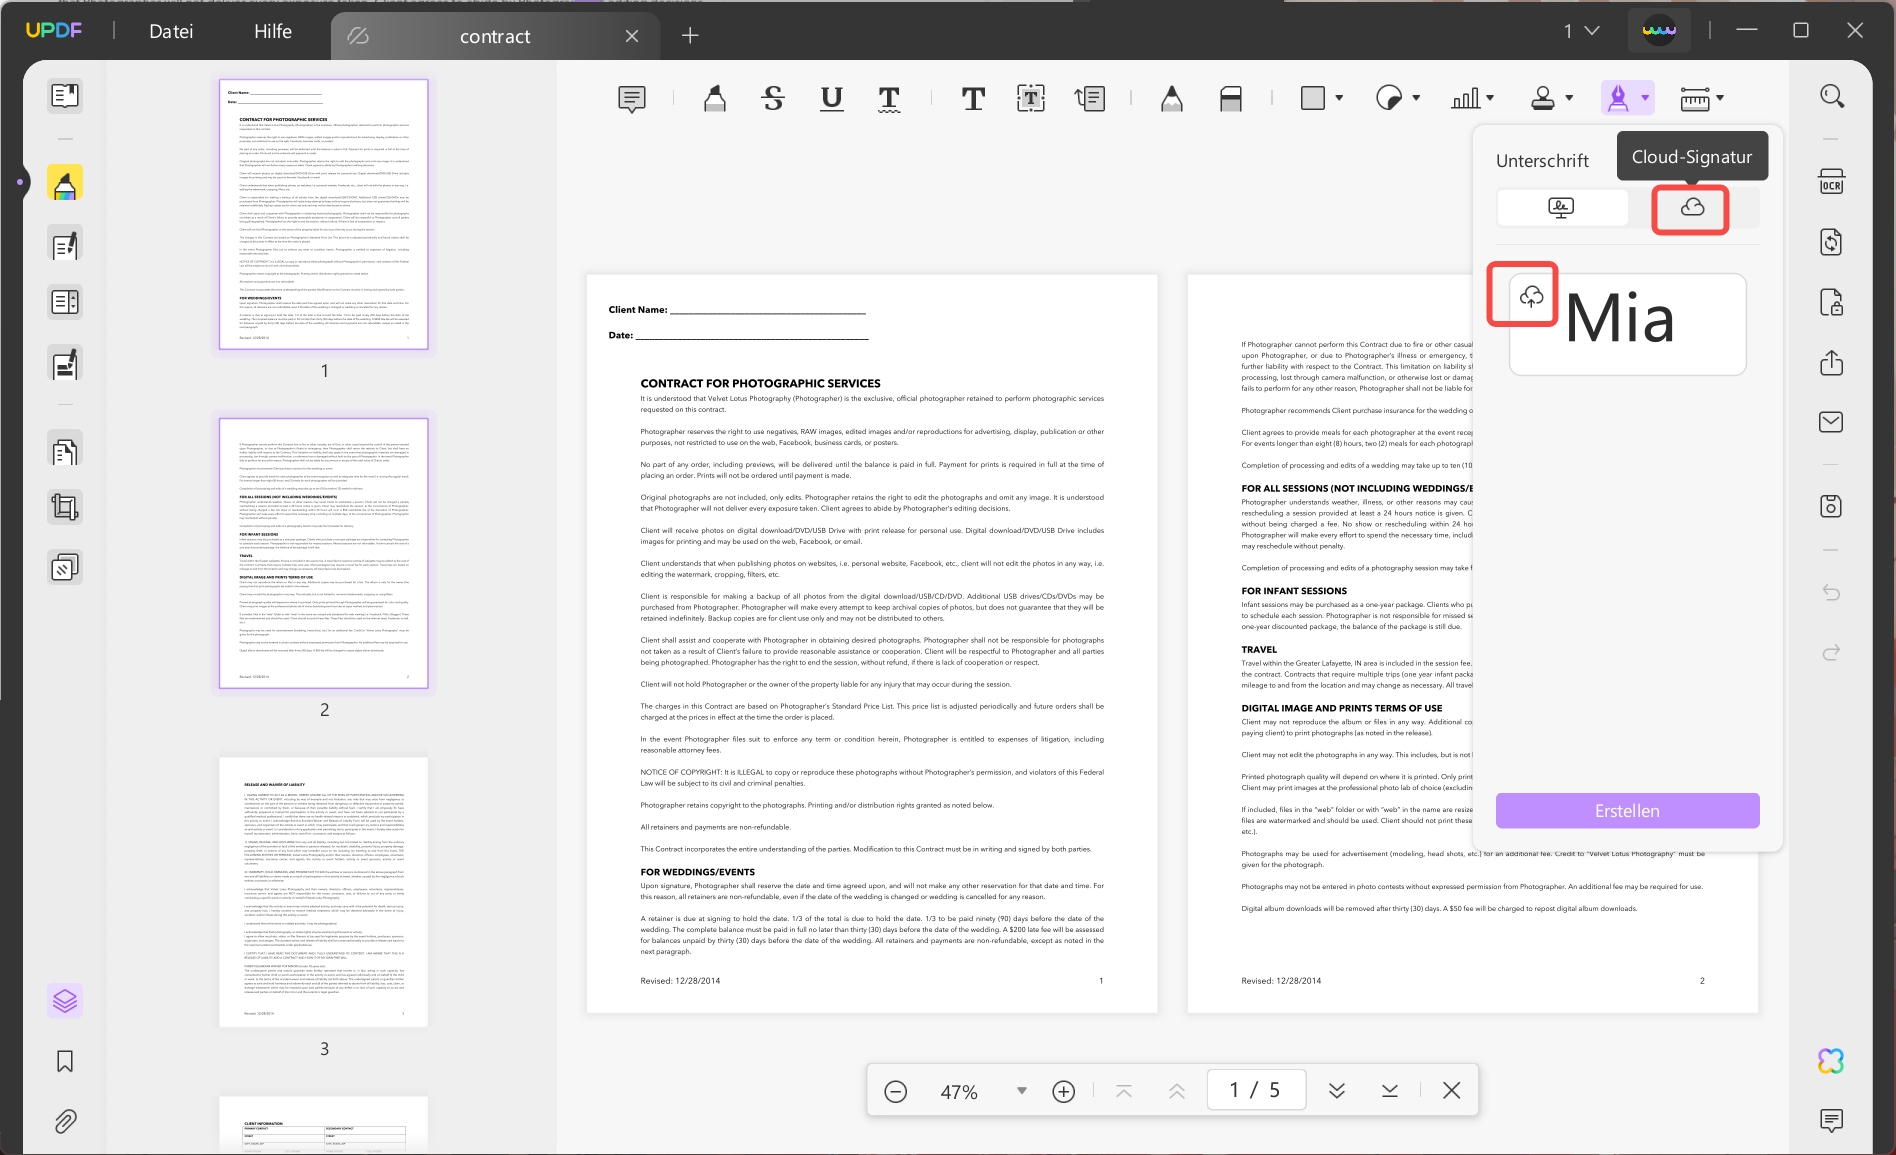Image resolution: width=1896 pixels, height=1155 pixels.
Task: Expand the Stamp dropdown arrow
Action: (1569, 98)
